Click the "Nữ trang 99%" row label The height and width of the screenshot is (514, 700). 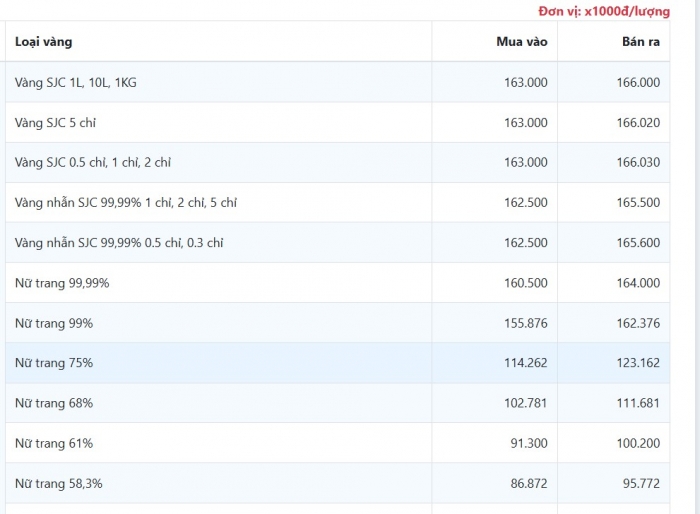tap(54, 323)
